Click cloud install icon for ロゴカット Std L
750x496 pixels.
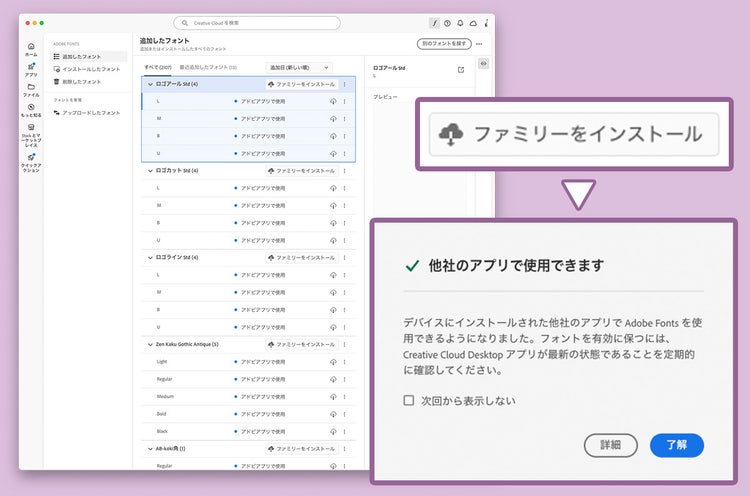(333, 188)
